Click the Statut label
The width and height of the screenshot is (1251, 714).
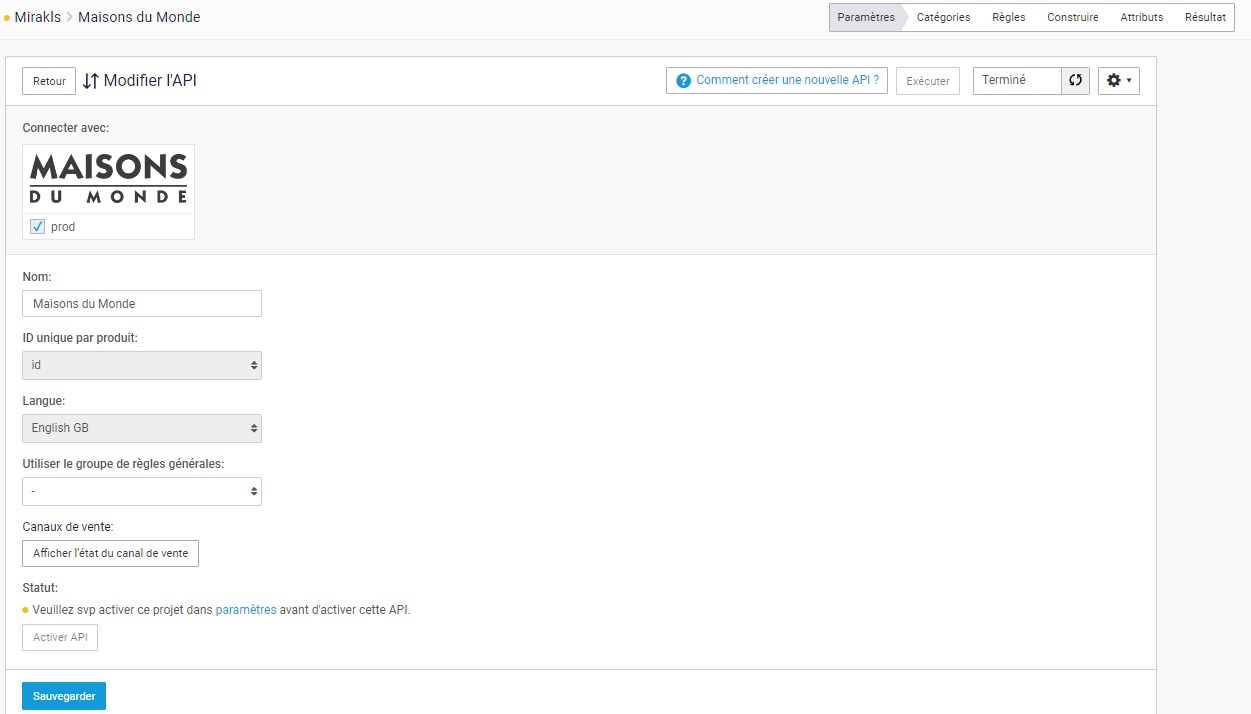(40, 588)
